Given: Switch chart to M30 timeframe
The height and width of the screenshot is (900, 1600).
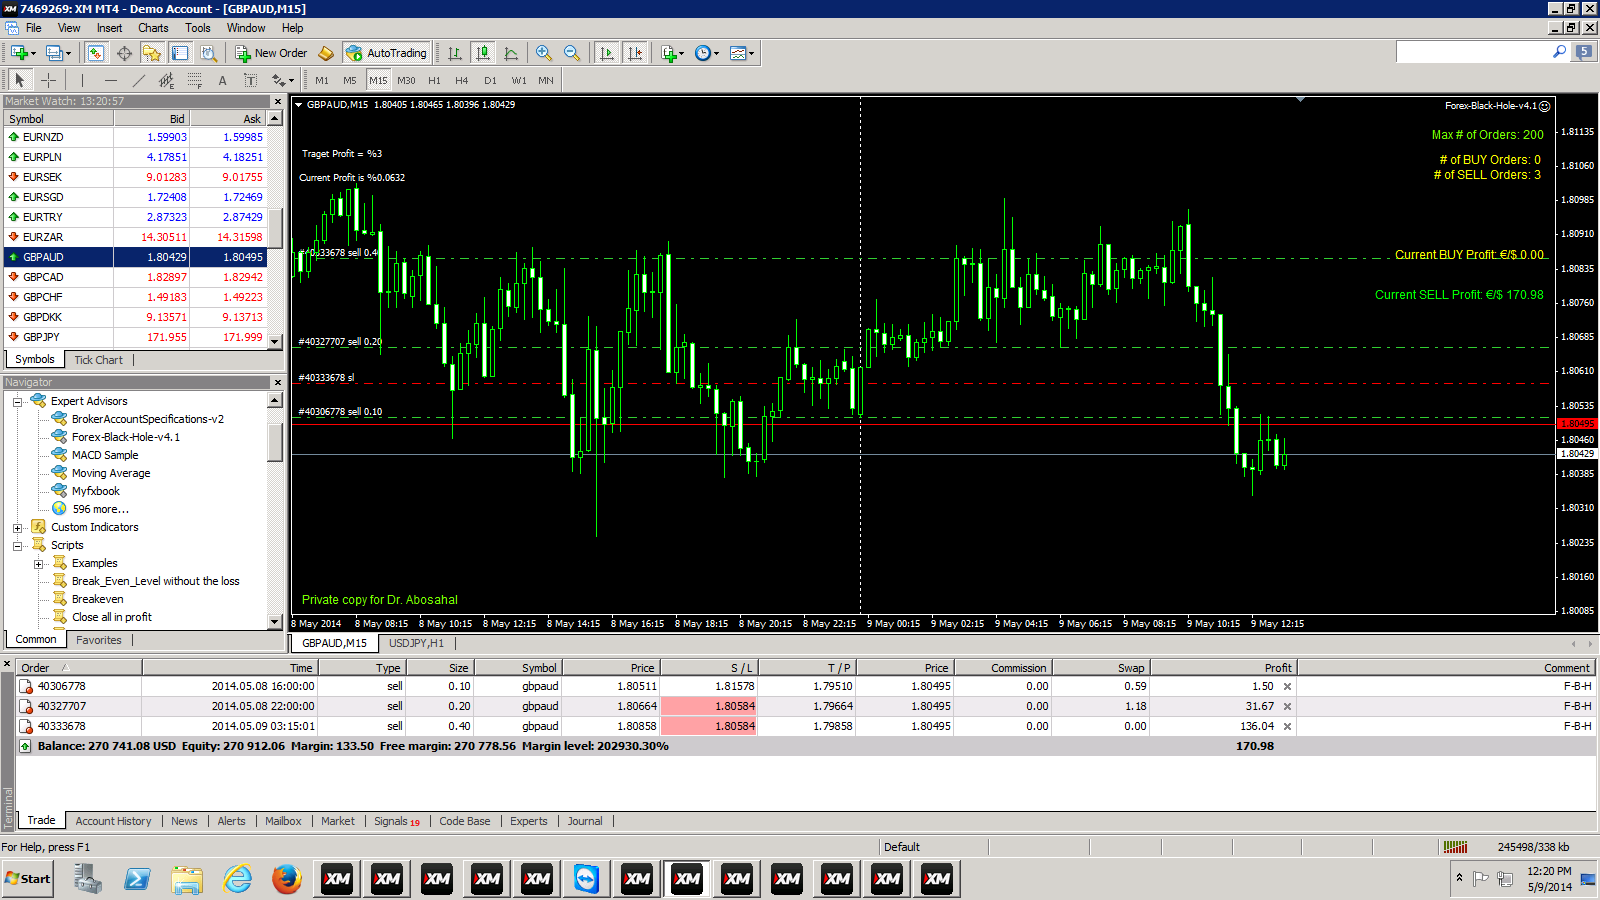Looking at the screenshot, I should coord(406,80).
